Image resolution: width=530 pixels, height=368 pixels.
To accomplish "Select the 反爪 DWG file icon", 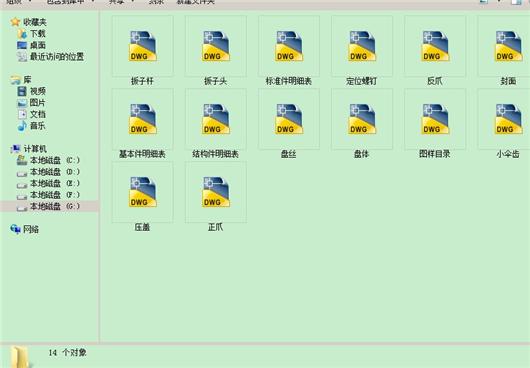I will tap(435, 46).
